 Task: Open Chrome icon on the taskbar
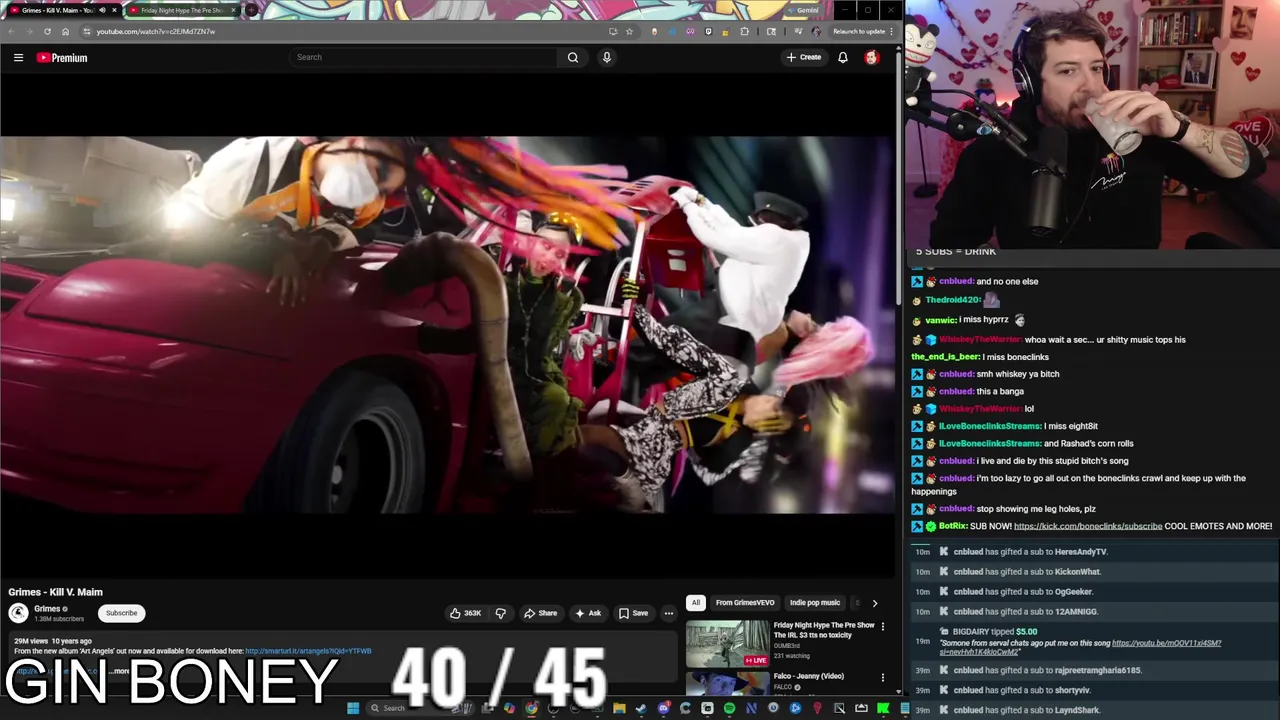click(x=531, y=708)
